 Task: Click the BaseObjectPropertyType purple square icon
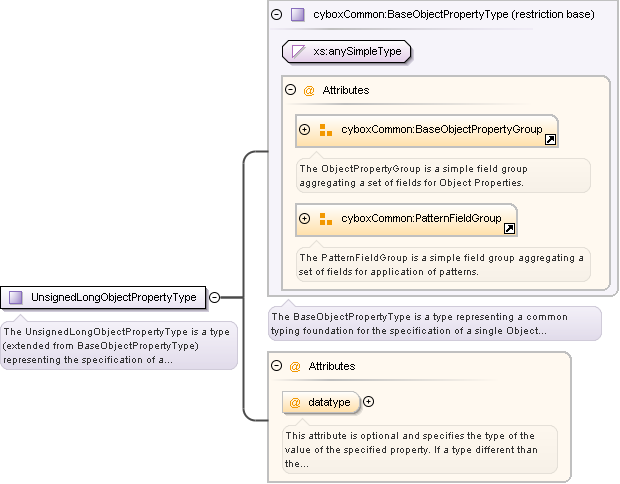297,15
